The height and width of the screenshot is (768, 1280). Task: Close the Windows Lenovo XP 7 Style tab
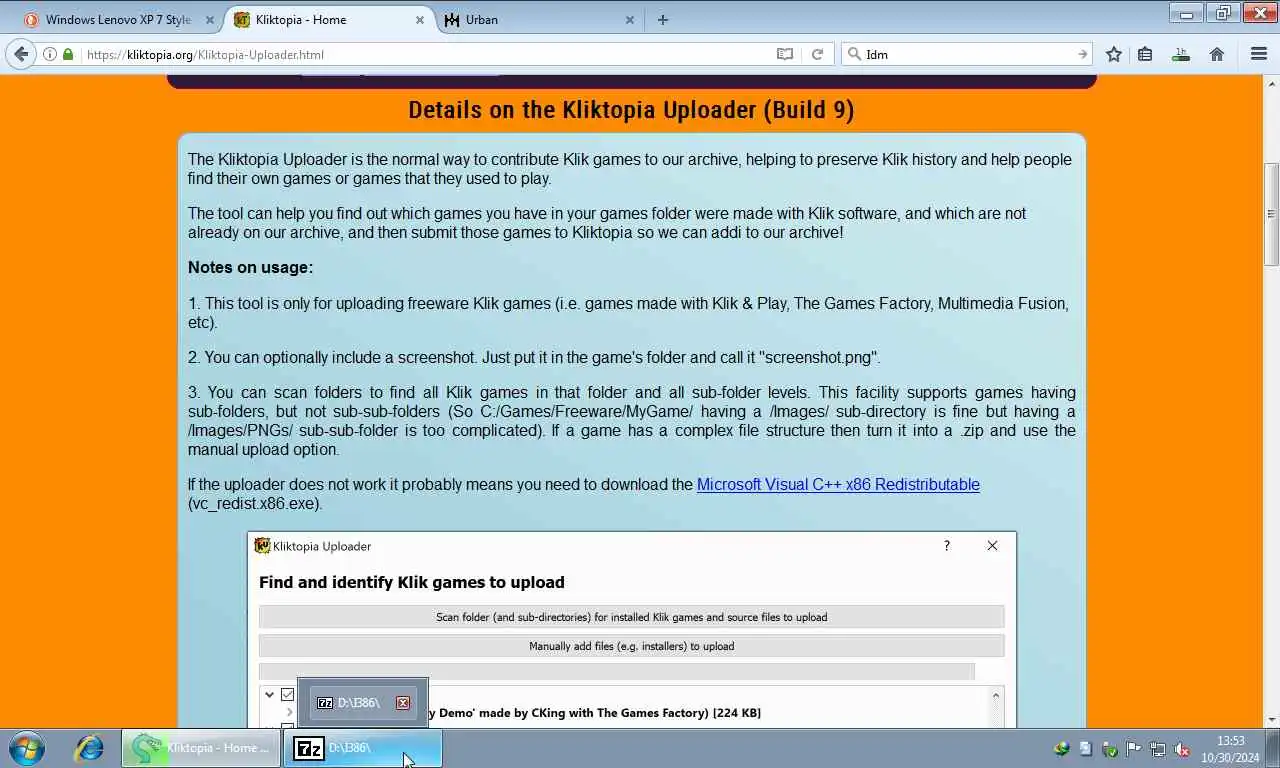(x=209, y=19)
